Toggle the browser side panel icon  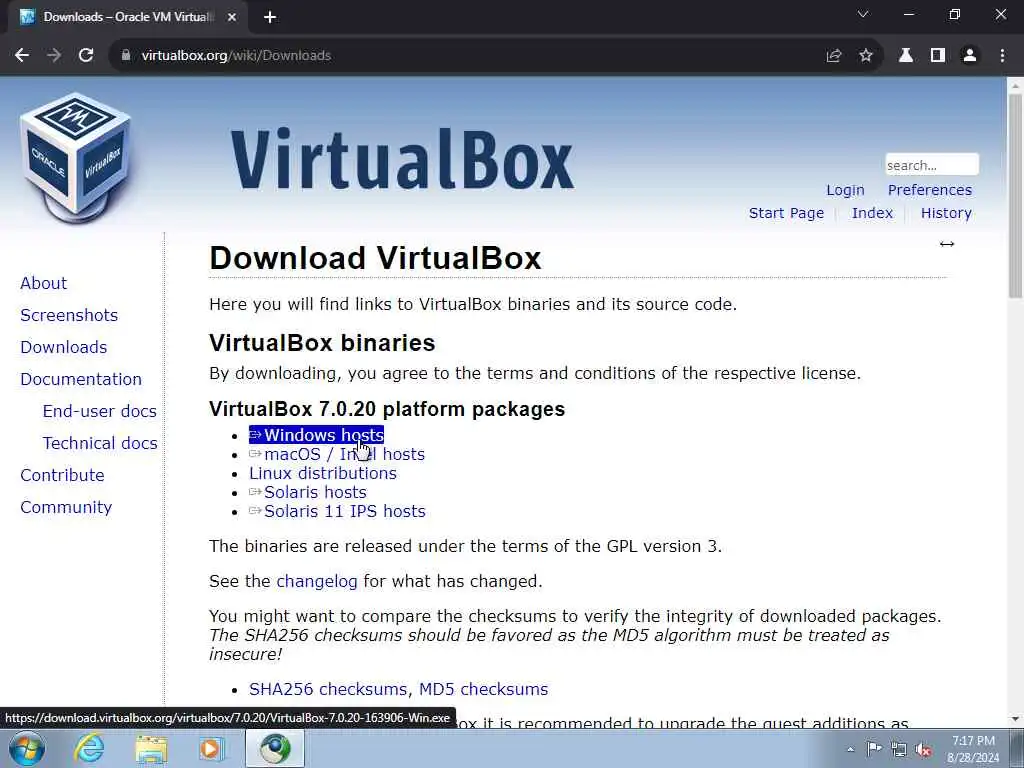point(938,56)
